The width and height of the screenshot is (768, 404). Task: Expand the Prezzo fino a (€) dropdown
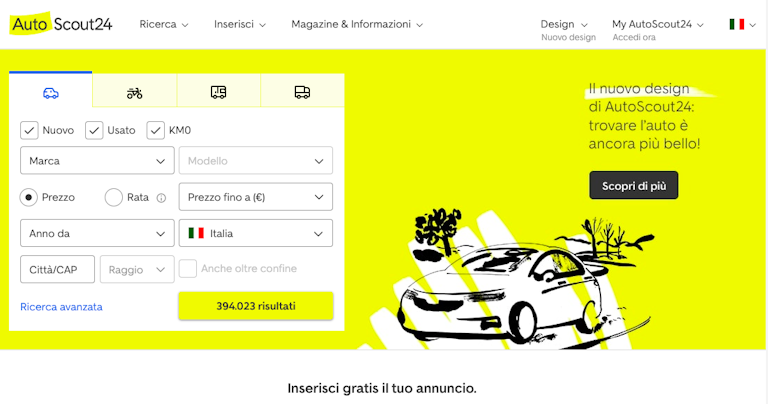point(256,197)
